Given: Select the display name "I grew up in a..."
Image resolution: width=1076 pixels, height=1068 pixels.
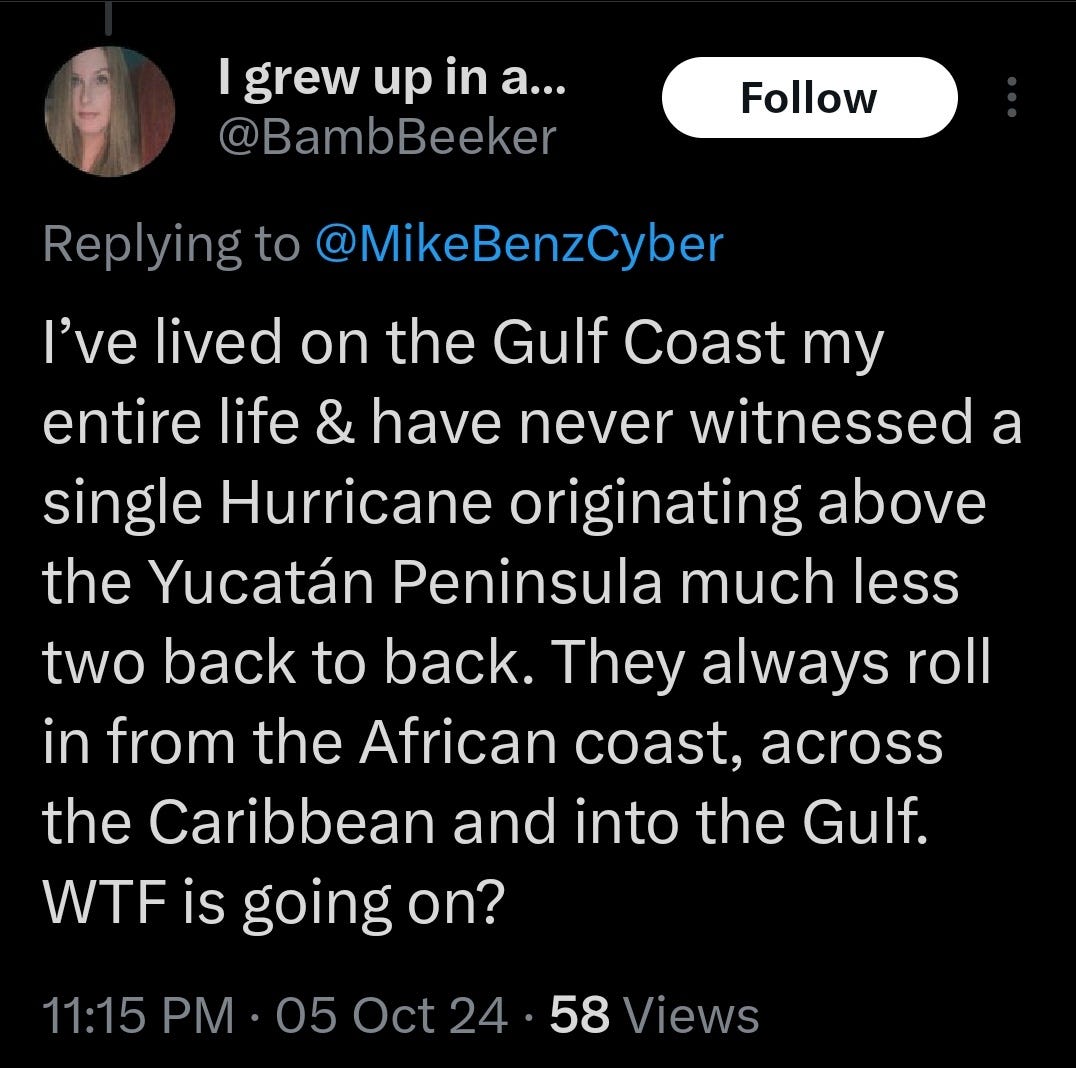Looking at the screenshot, I should [x=392, y=79].
